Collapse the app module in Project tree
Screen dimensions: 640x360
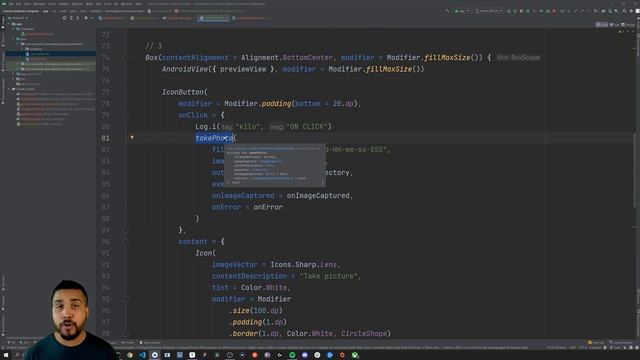pos(9,24)
